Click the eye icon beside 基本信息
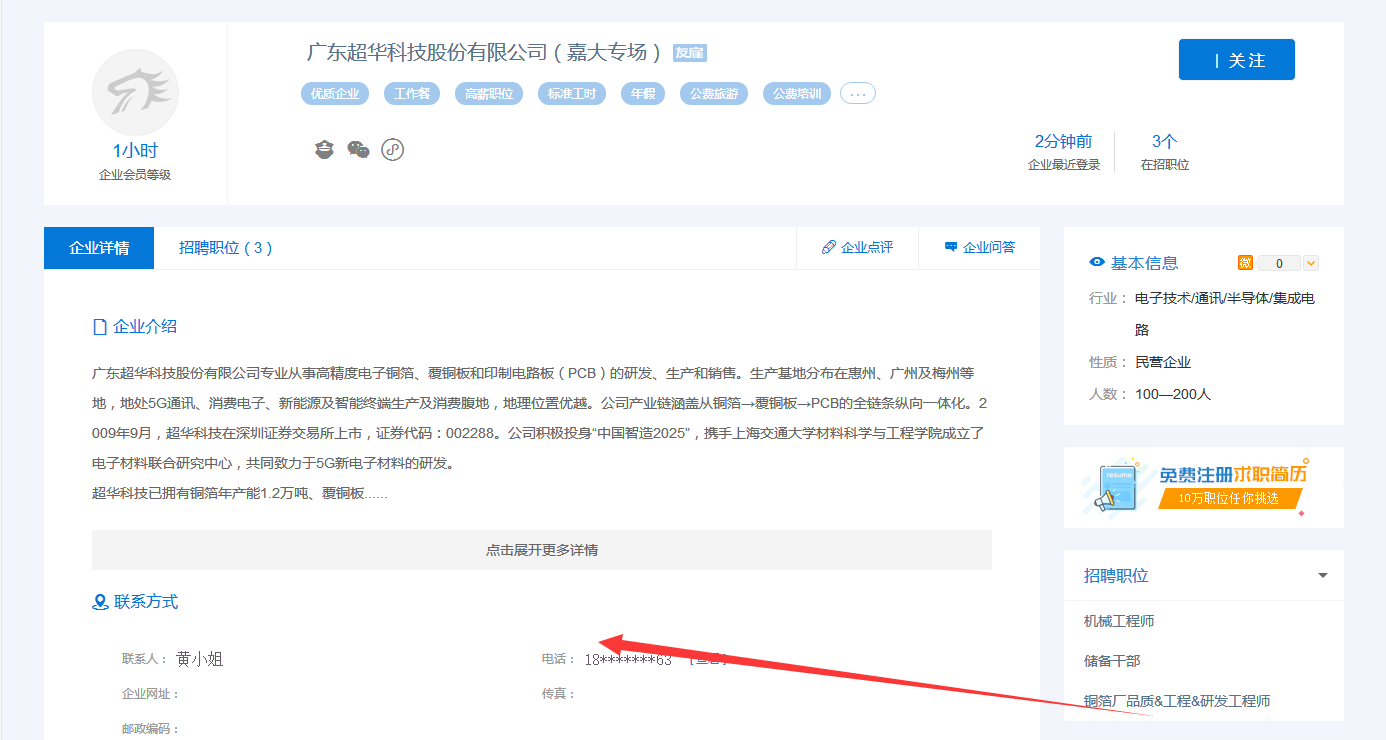This screenshot has height=740, width=1386. 1097,263
